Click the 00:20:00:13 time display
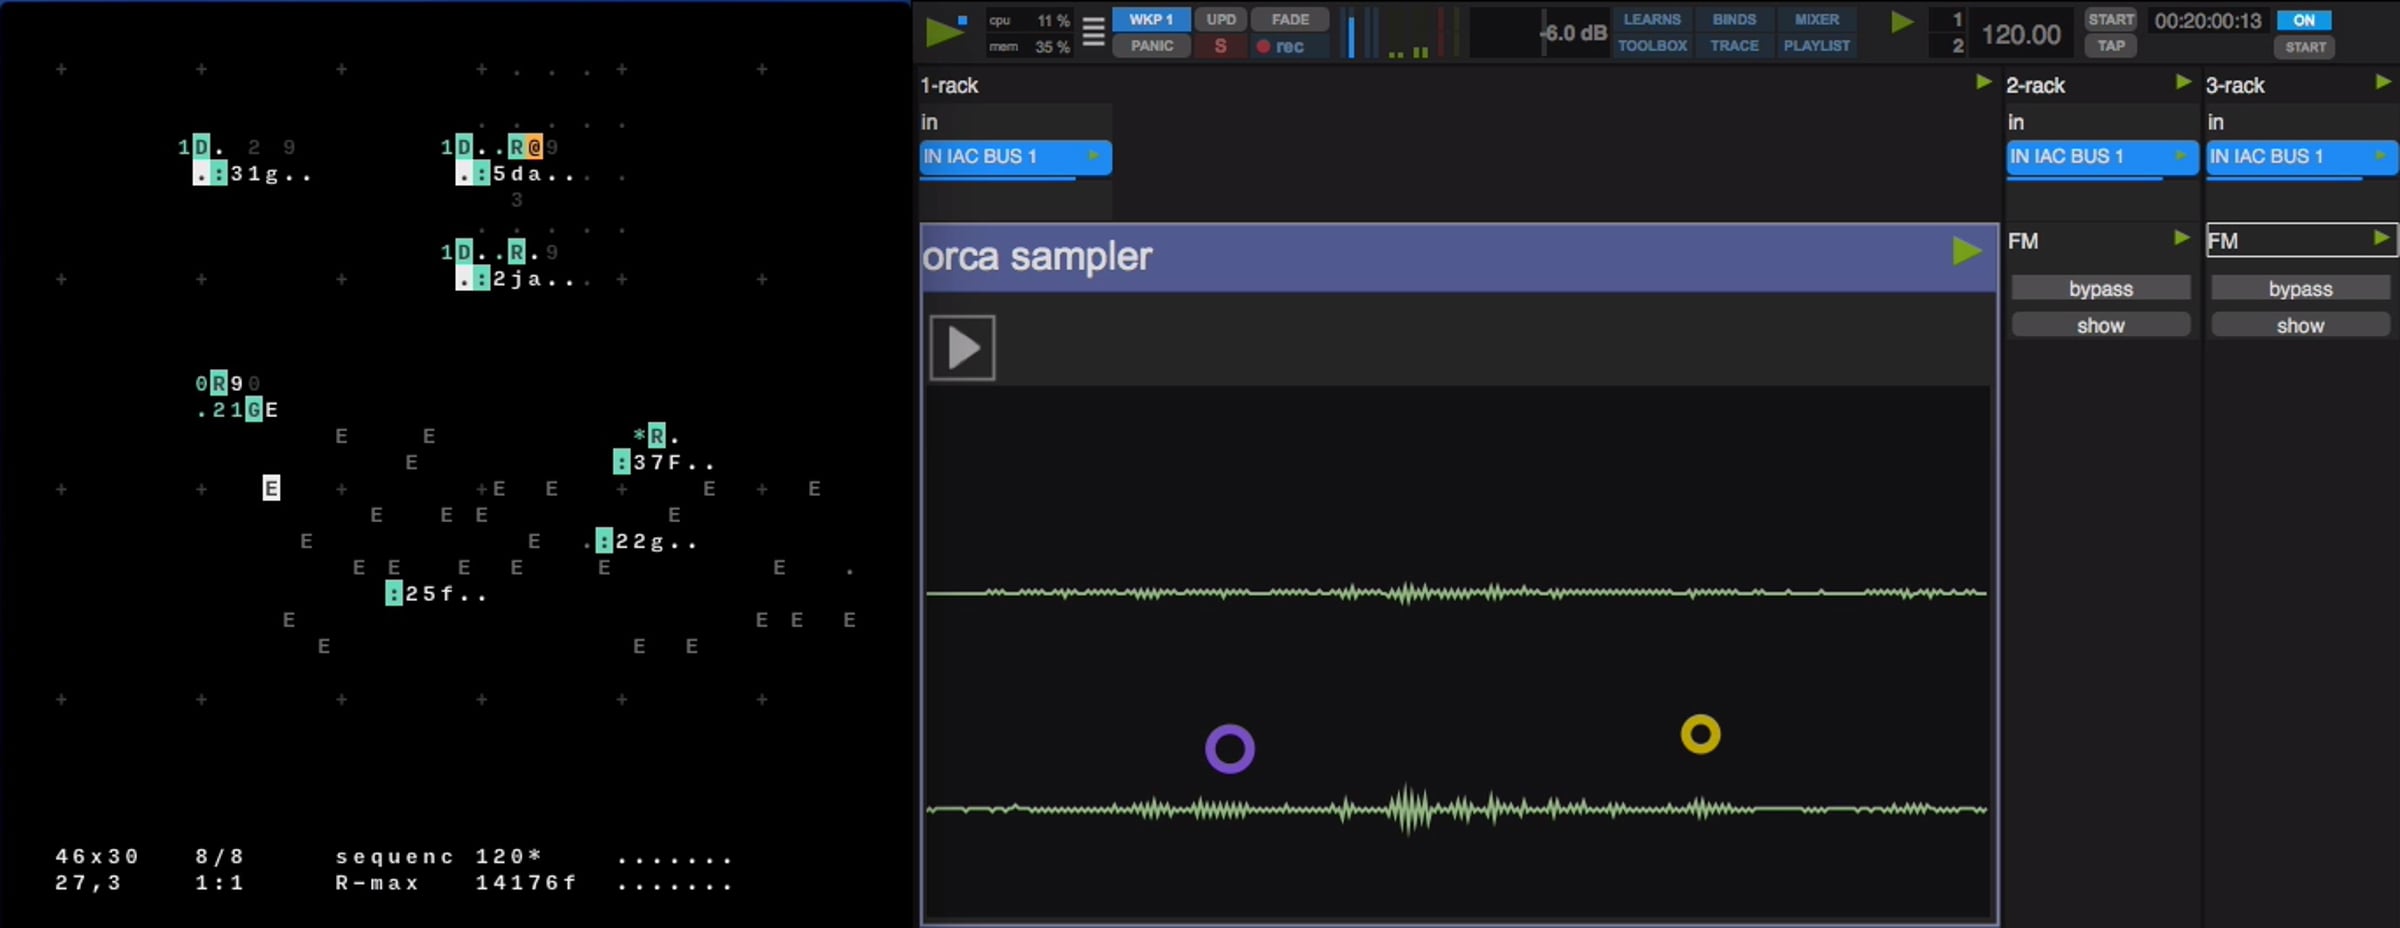 coord(2207,20)
